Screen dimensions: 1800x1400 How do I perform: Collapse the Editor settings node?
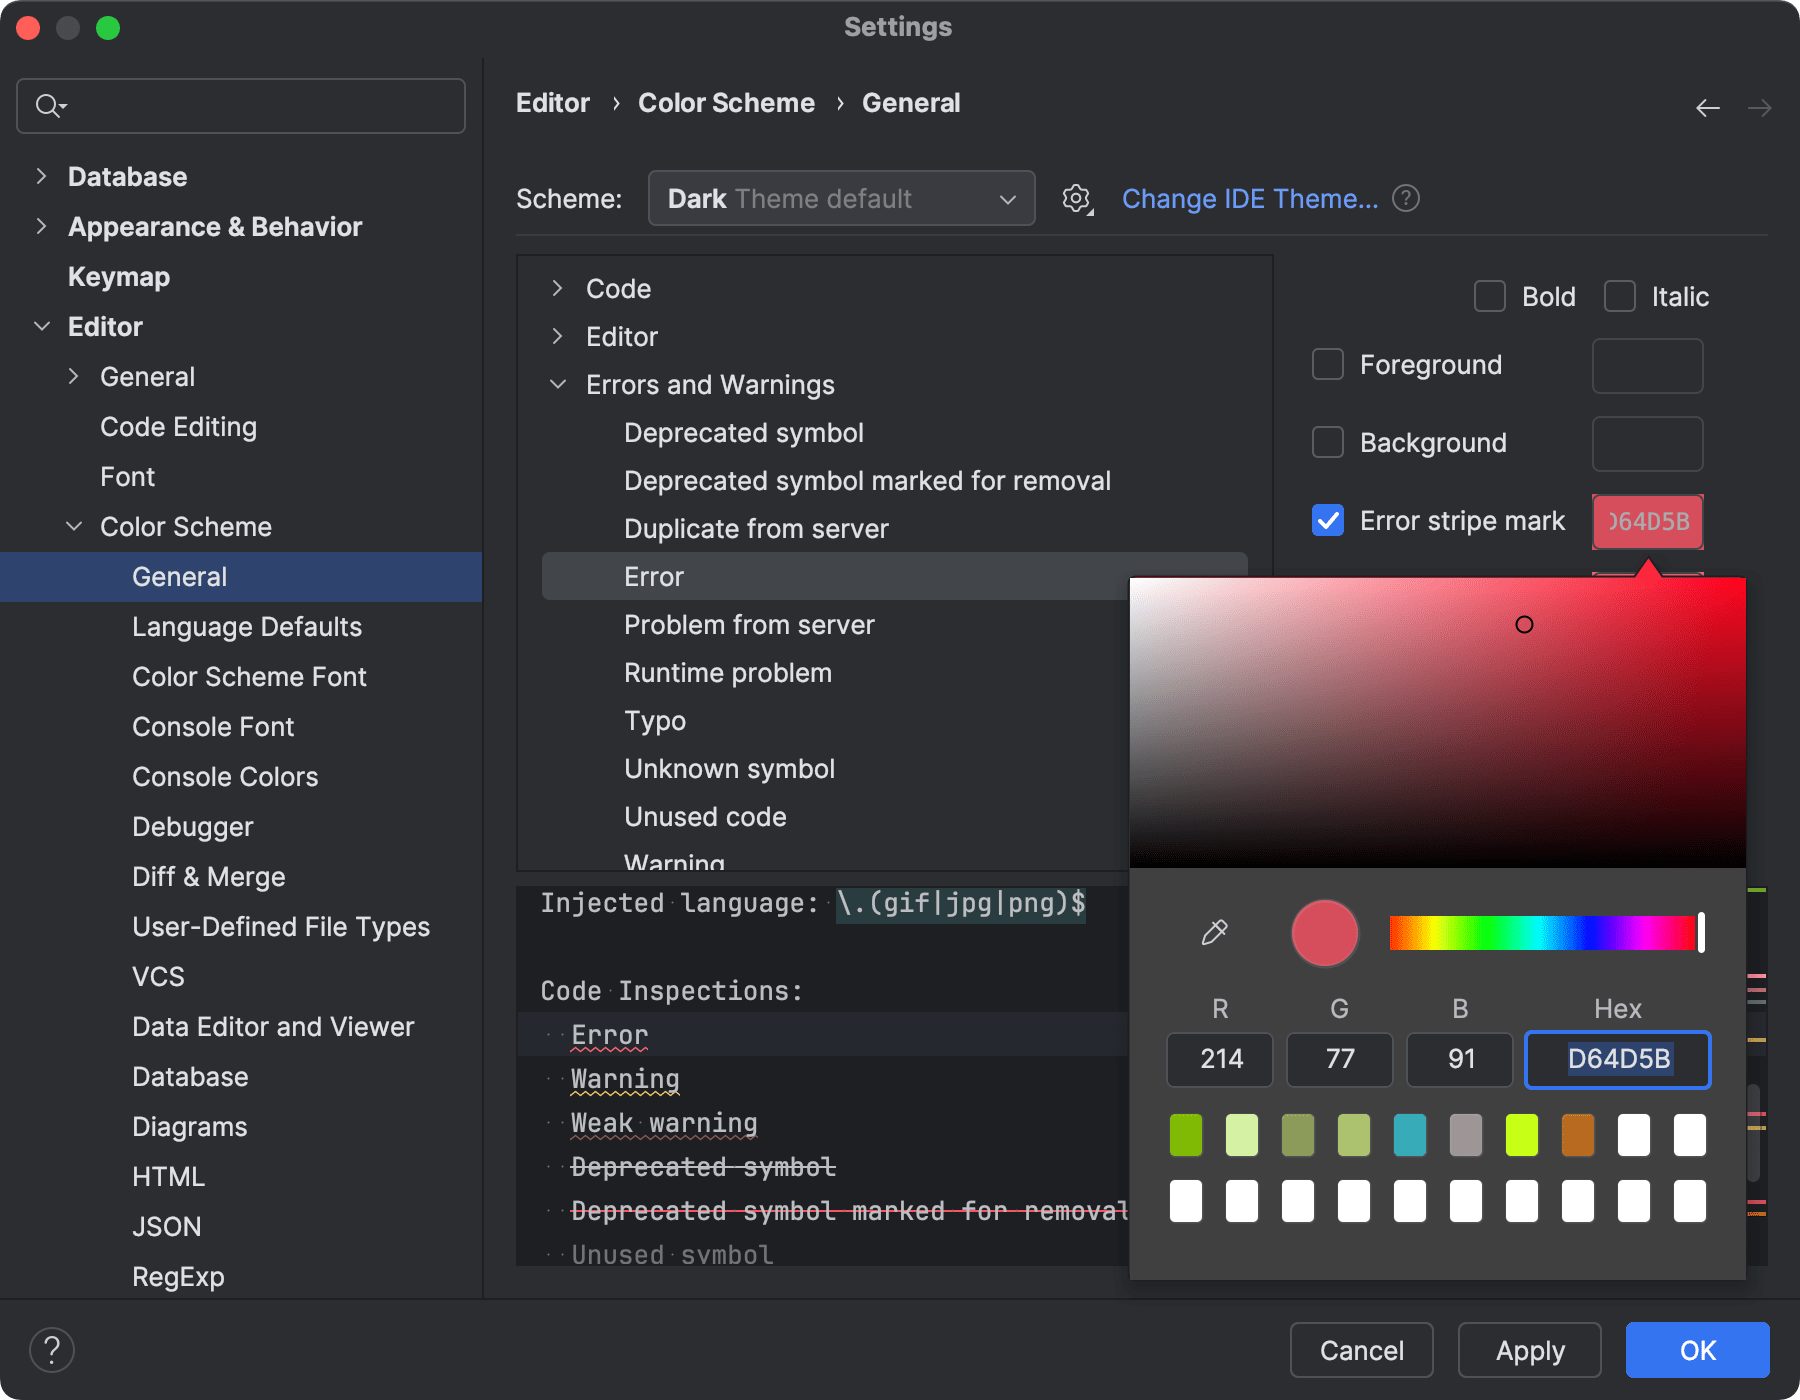42,327
